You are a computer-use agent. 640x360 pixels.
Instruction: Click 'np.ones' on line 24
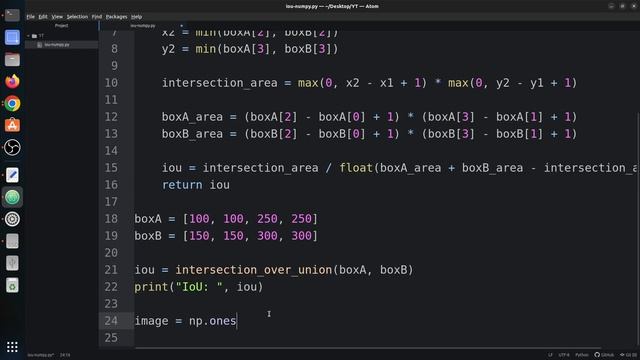[213, 321]
